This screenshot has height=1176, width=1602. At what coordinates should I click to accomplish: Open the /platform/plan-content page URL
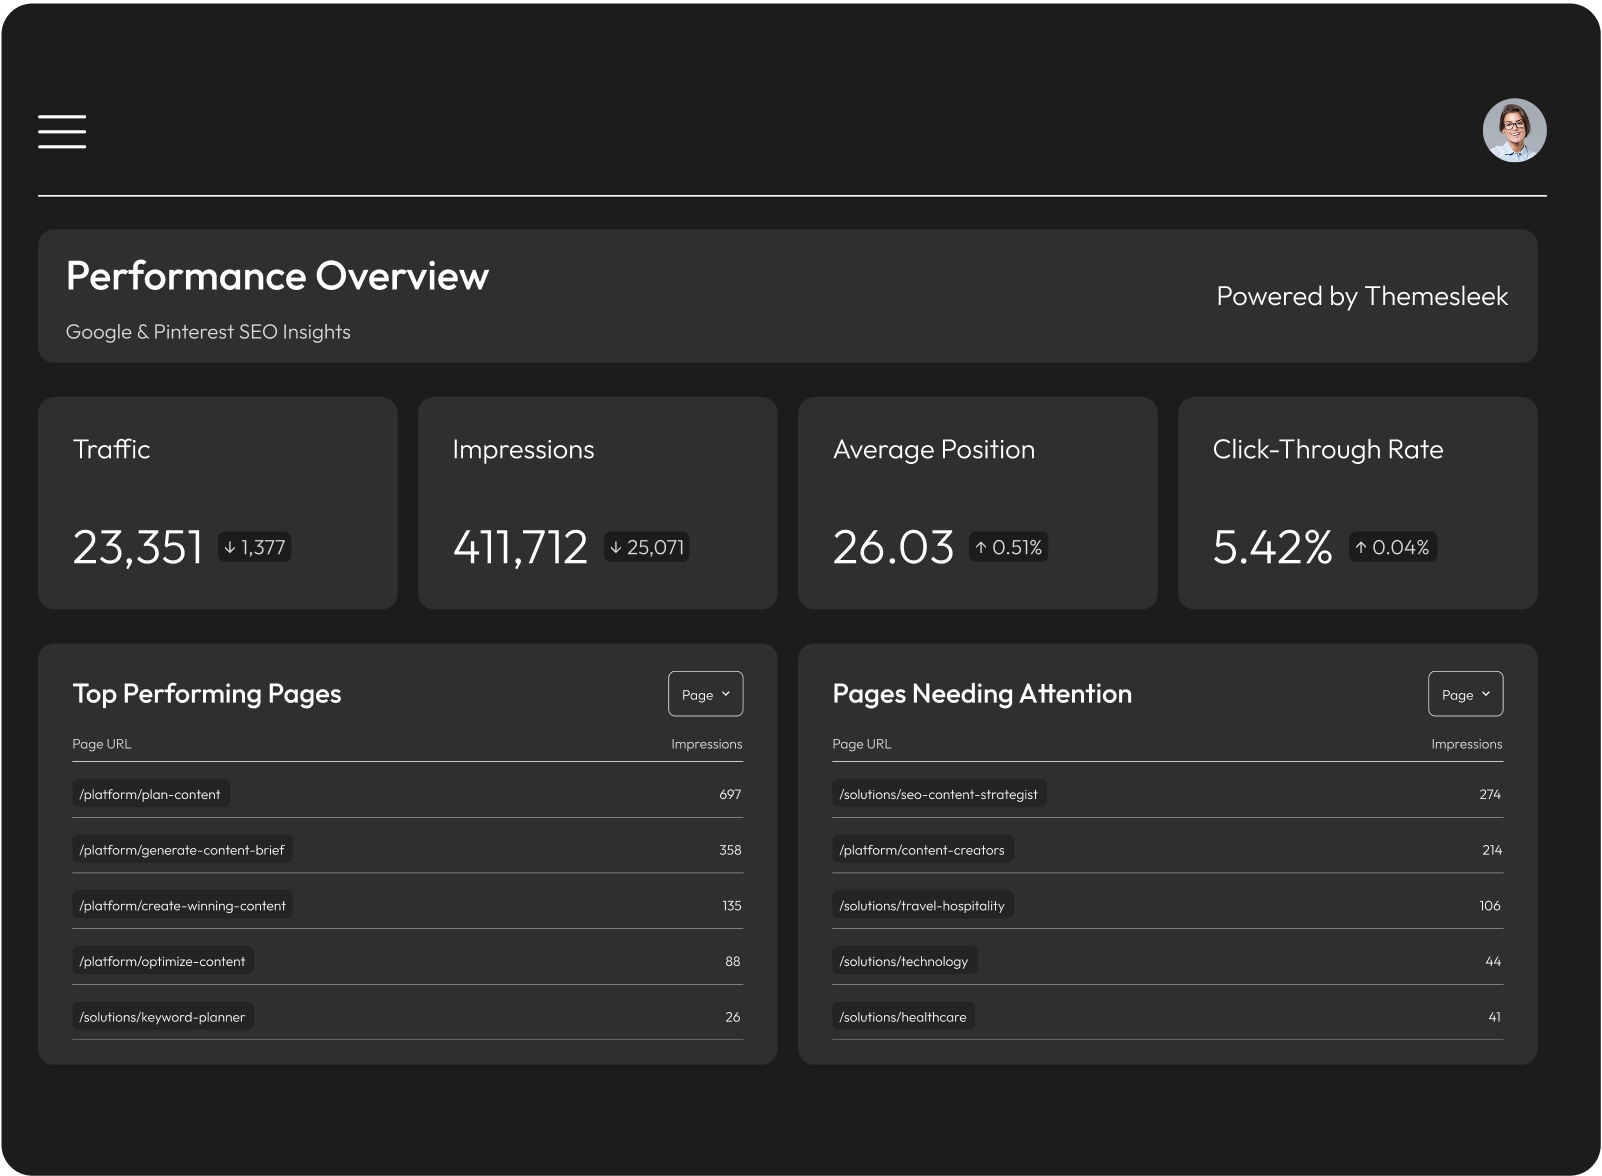[x=150, y=794]
